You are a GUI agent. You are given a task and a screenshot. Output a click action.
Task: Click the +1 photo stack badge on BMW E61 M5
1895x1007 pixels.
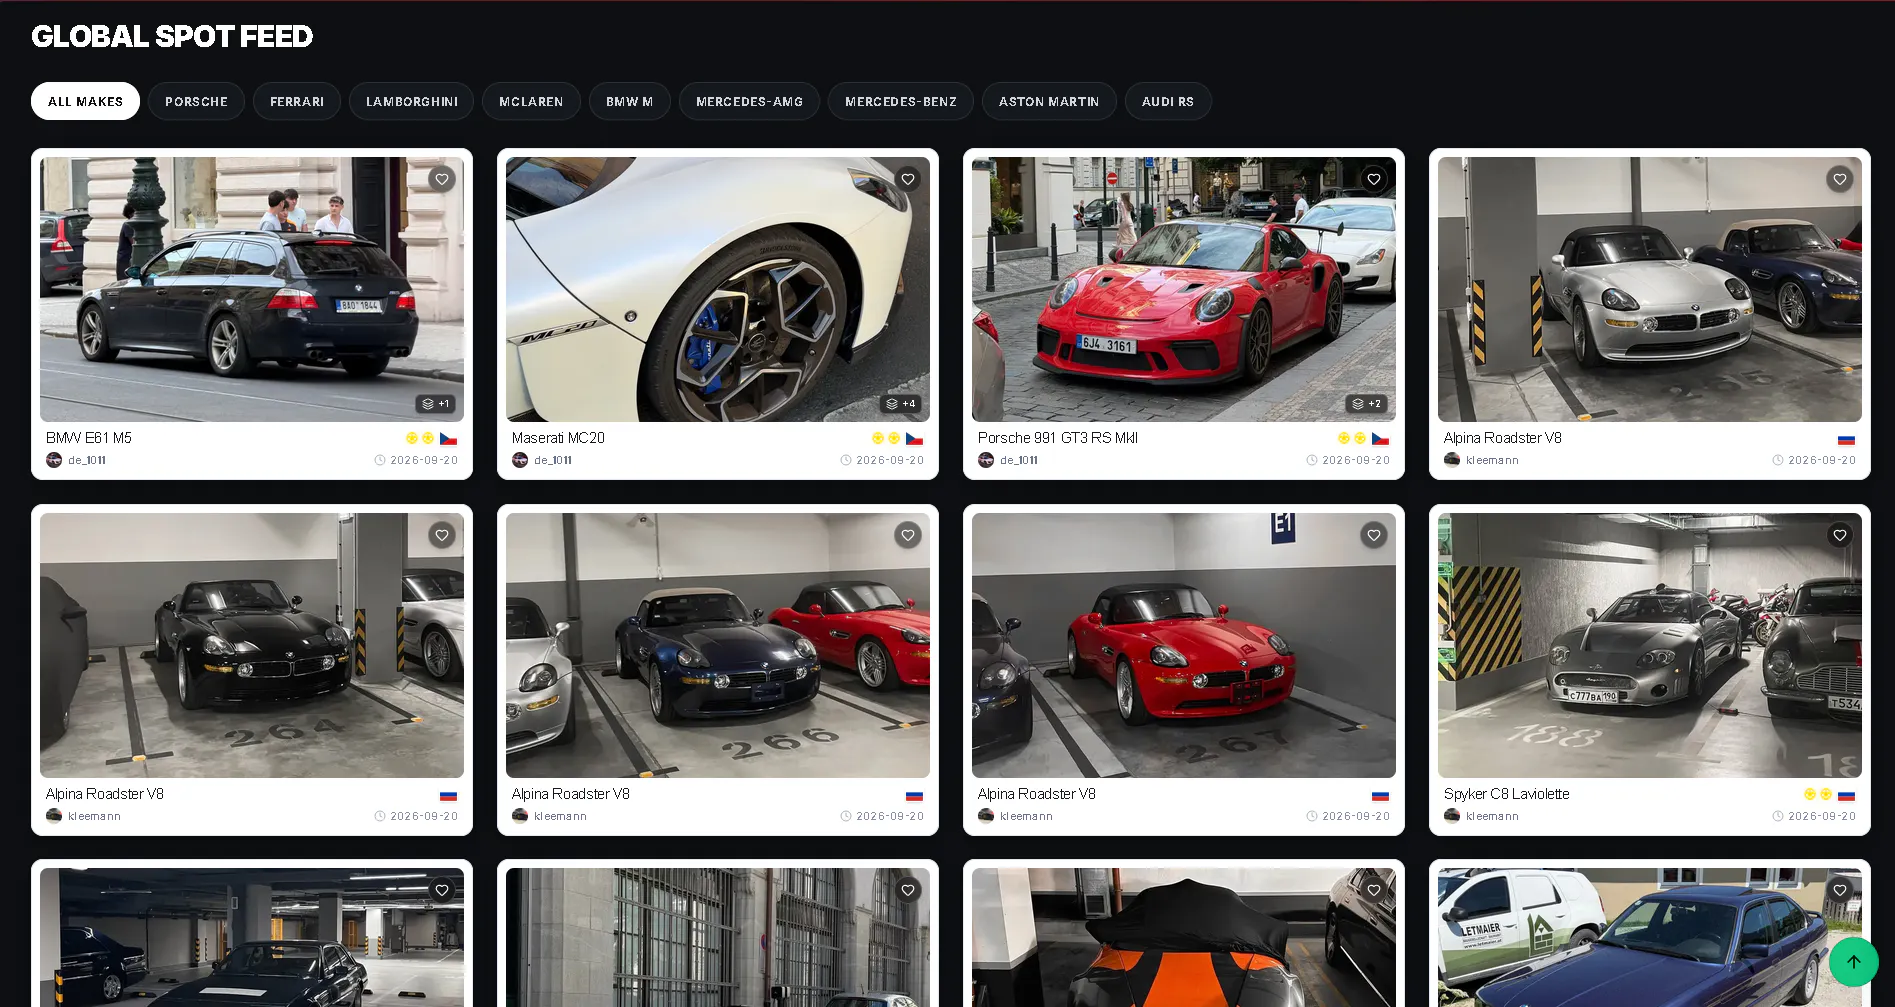tap(436, 404)
